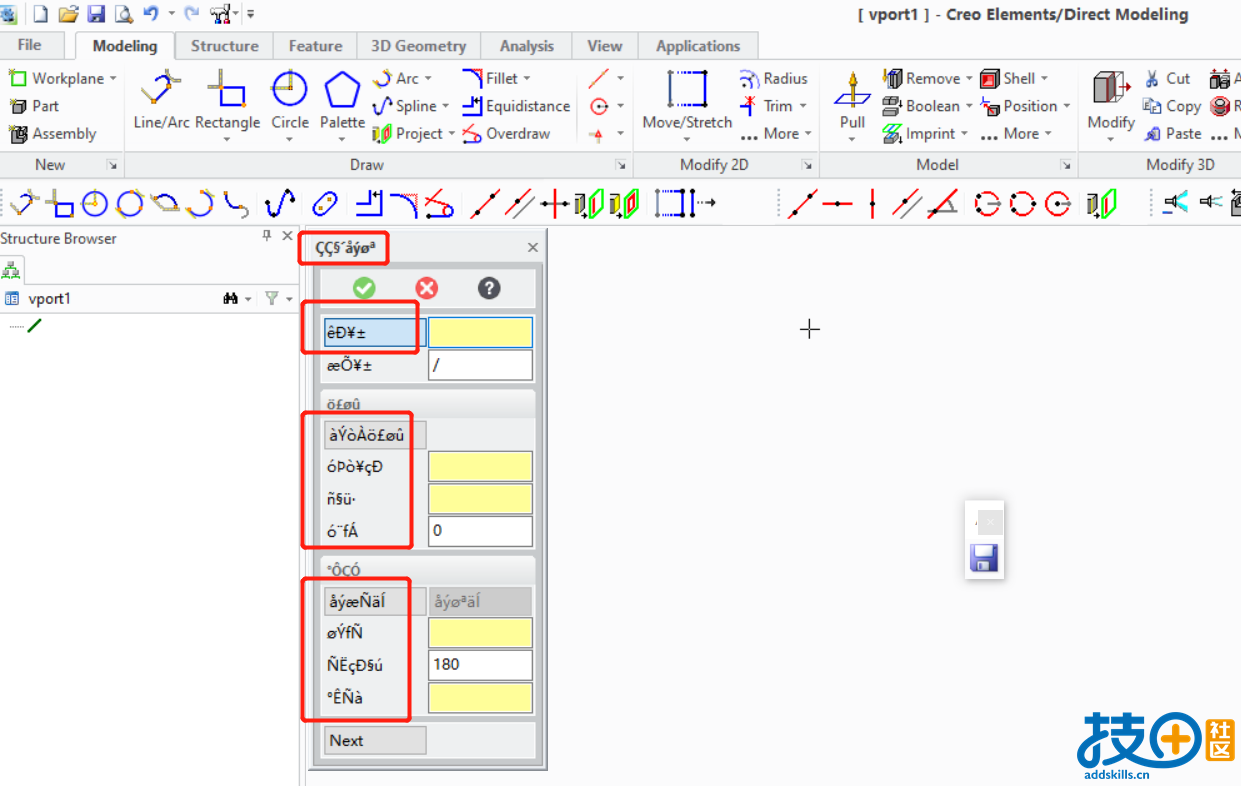The height and width of the screenshot is (786, 1241).
Task: Select the Line/Arc tool in the ribbon
Action: pyautogui.click(x=162, y=101)
